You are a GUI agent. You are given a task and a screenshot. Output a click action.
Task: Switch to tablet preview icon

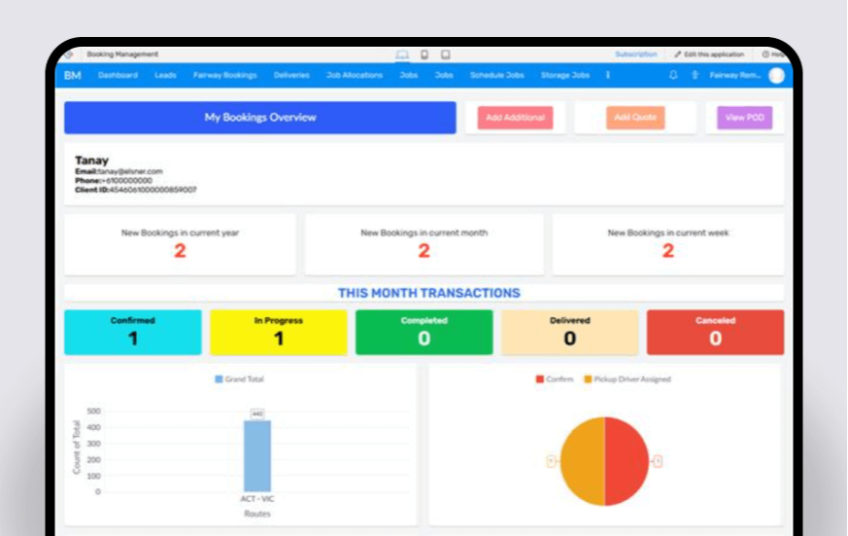(x=446, y=54)
